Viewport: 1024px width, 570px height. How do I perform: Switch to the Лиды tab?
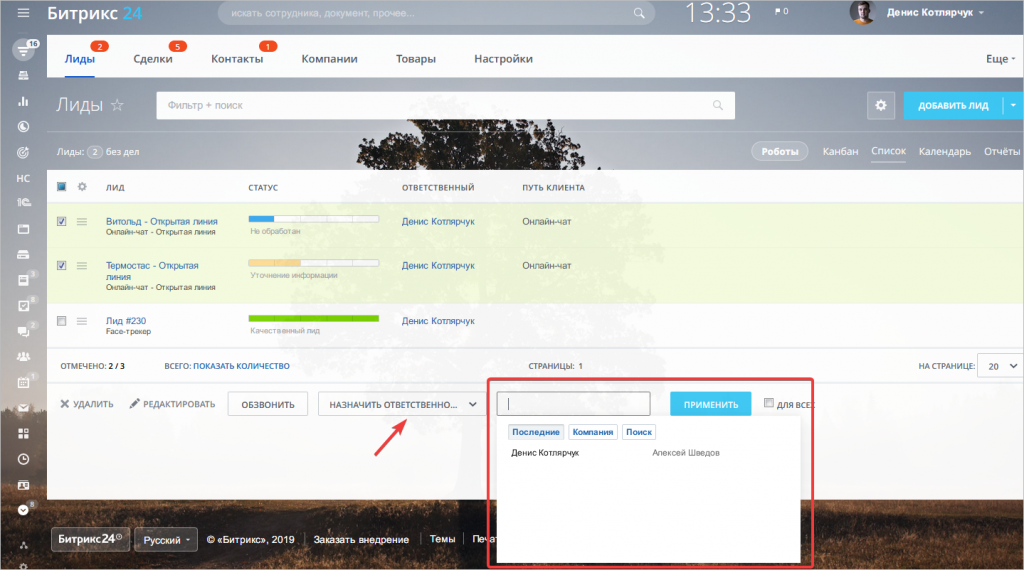coord(80,59)
